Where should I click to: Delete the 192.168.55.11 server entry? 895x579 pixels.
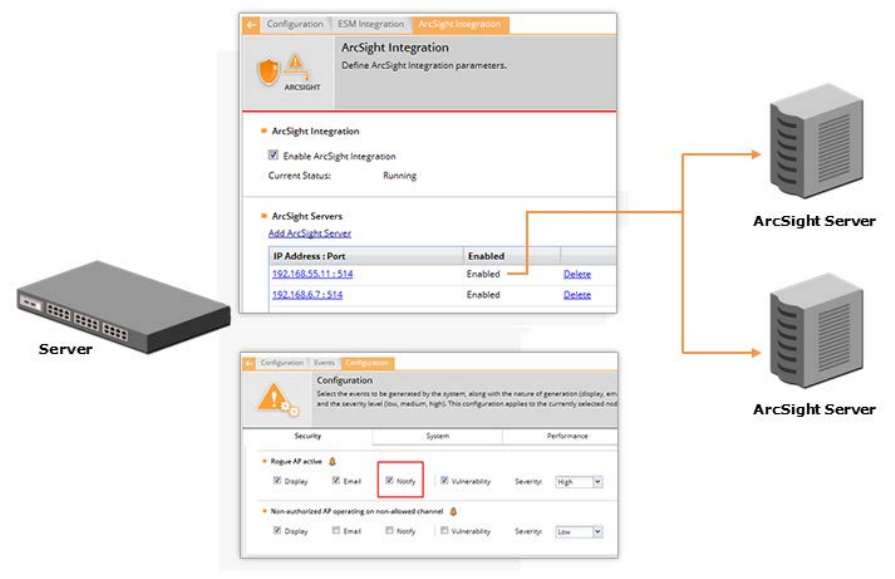(577, 274)
